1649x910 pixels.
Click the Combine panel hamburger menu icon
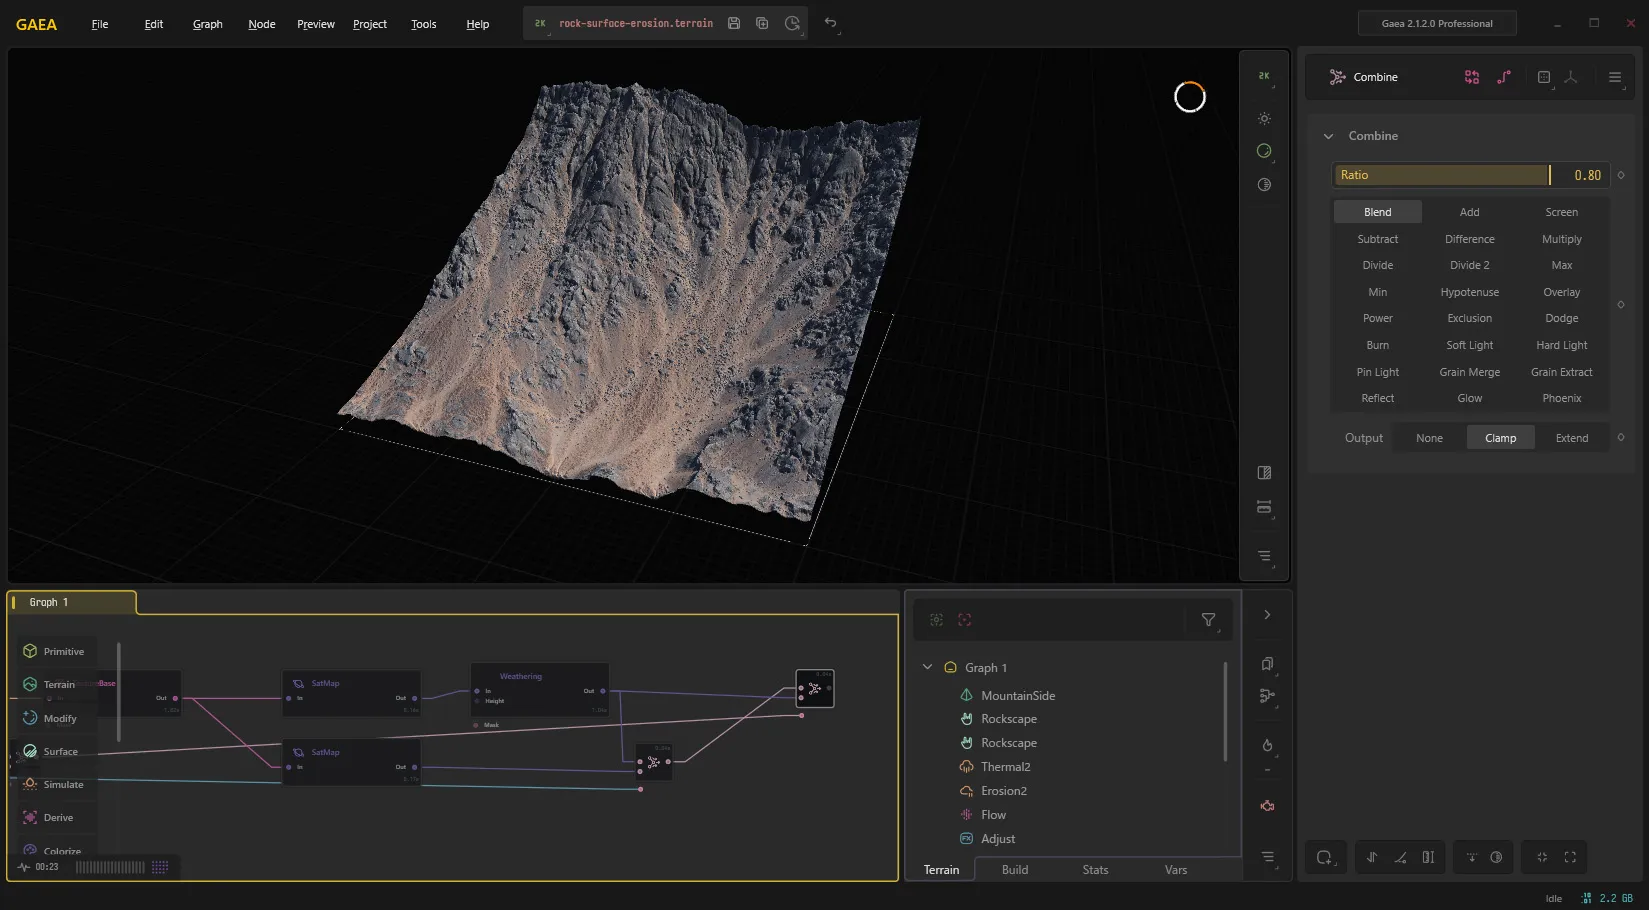click(x=1615, y=77)
